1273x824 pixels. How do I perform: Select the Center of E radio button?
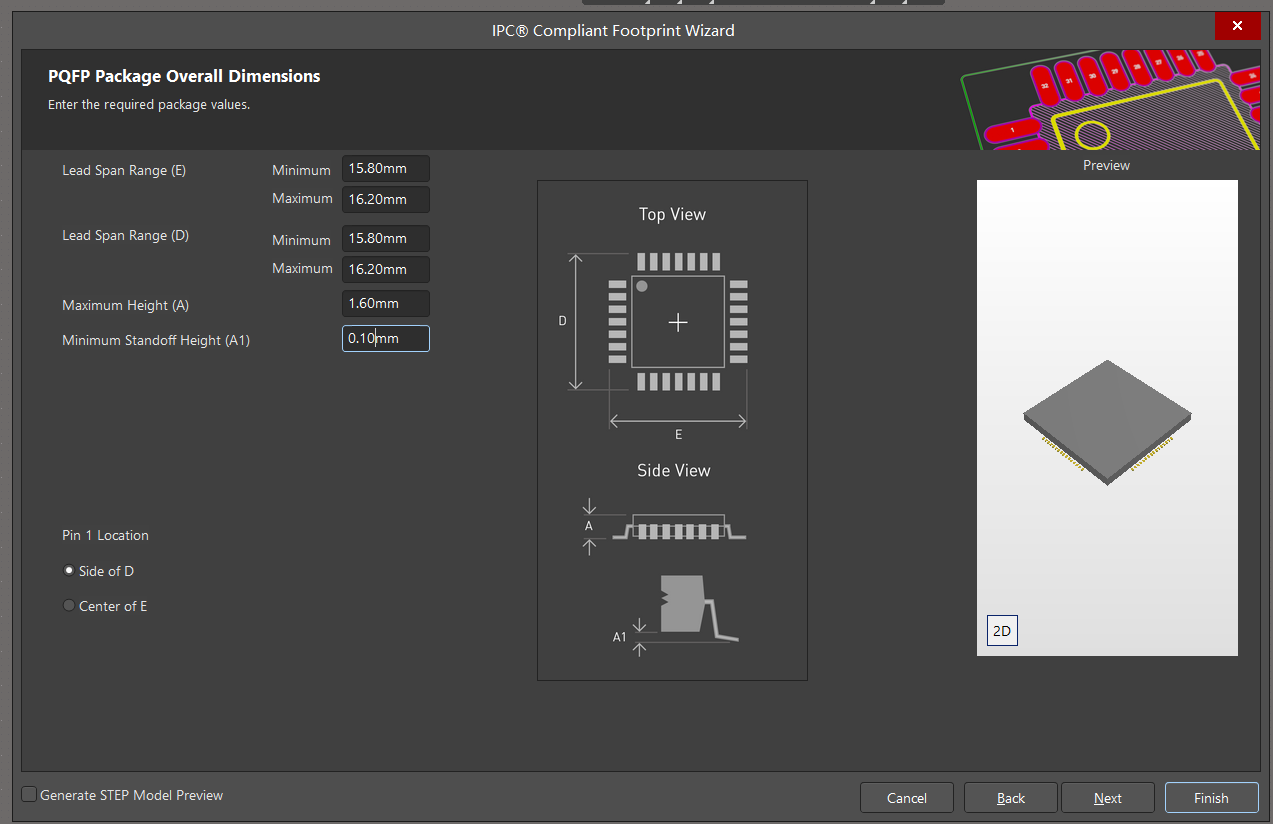coord(69,606)
